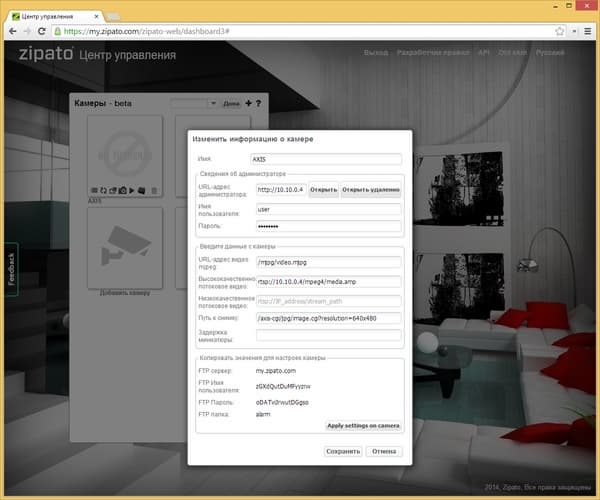Close the Центр управления browser tab

96,16
